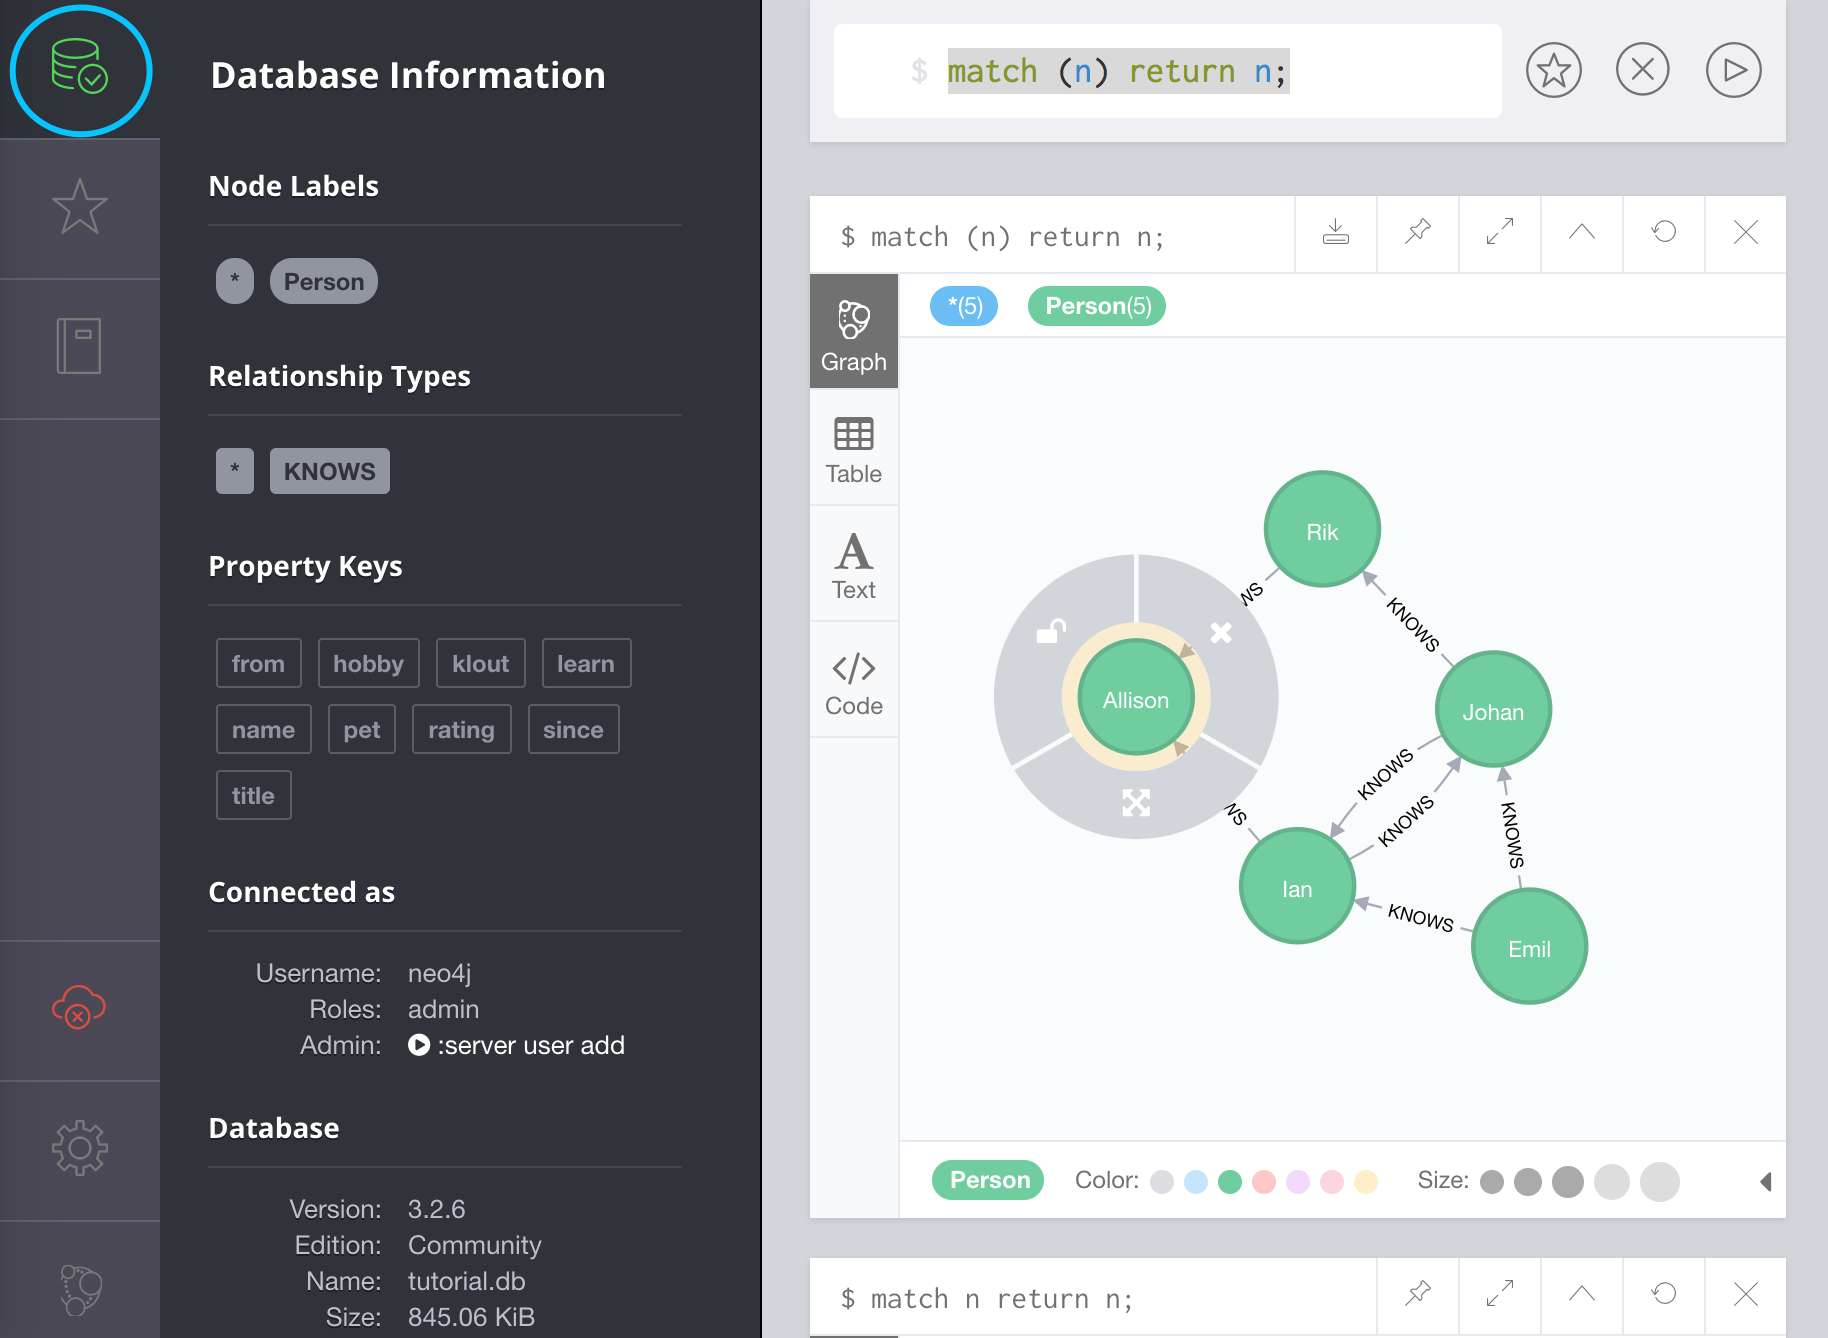Click the KNOWS relationship type

[x=329, y=471]
